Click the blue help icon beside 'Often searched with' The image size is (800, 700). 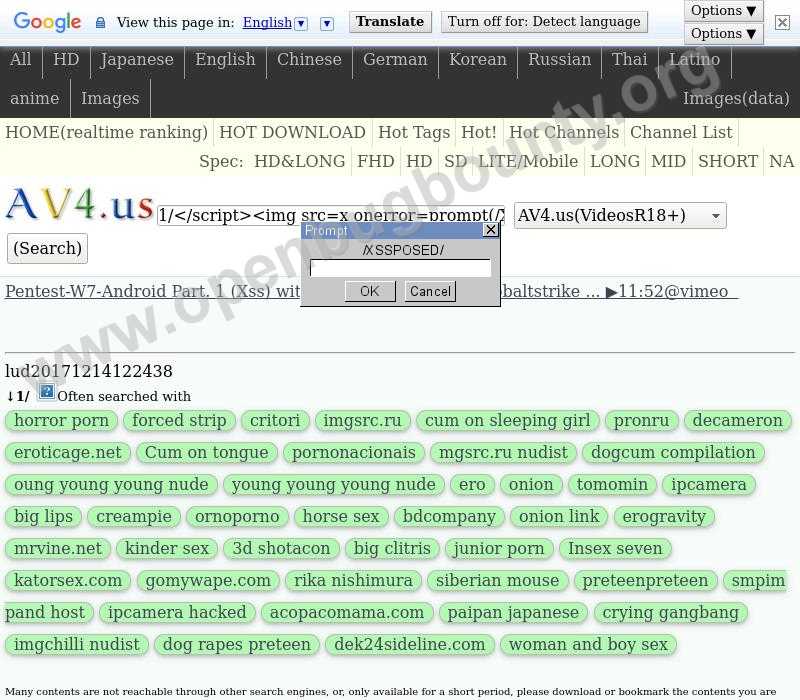[46, 392]
